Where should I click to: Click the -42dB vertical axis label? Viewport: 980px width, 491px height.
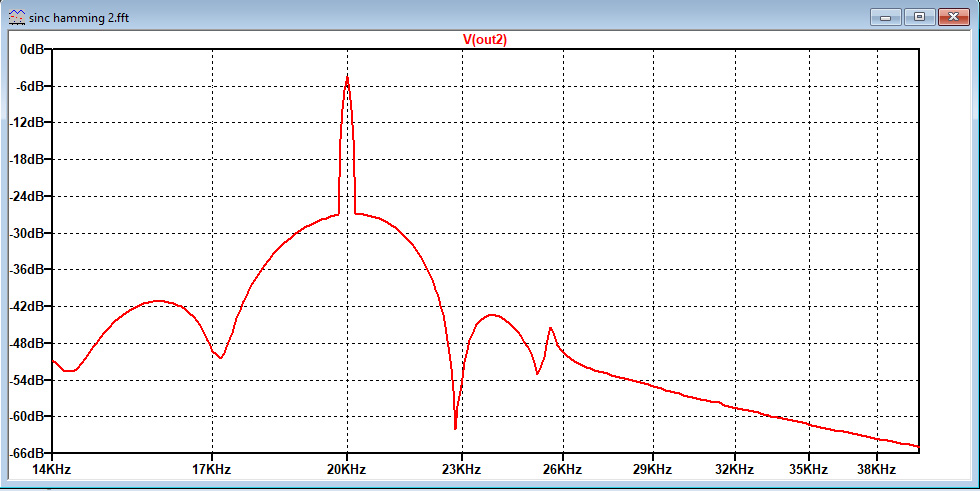pyautogui.click(x=27, y=306)
